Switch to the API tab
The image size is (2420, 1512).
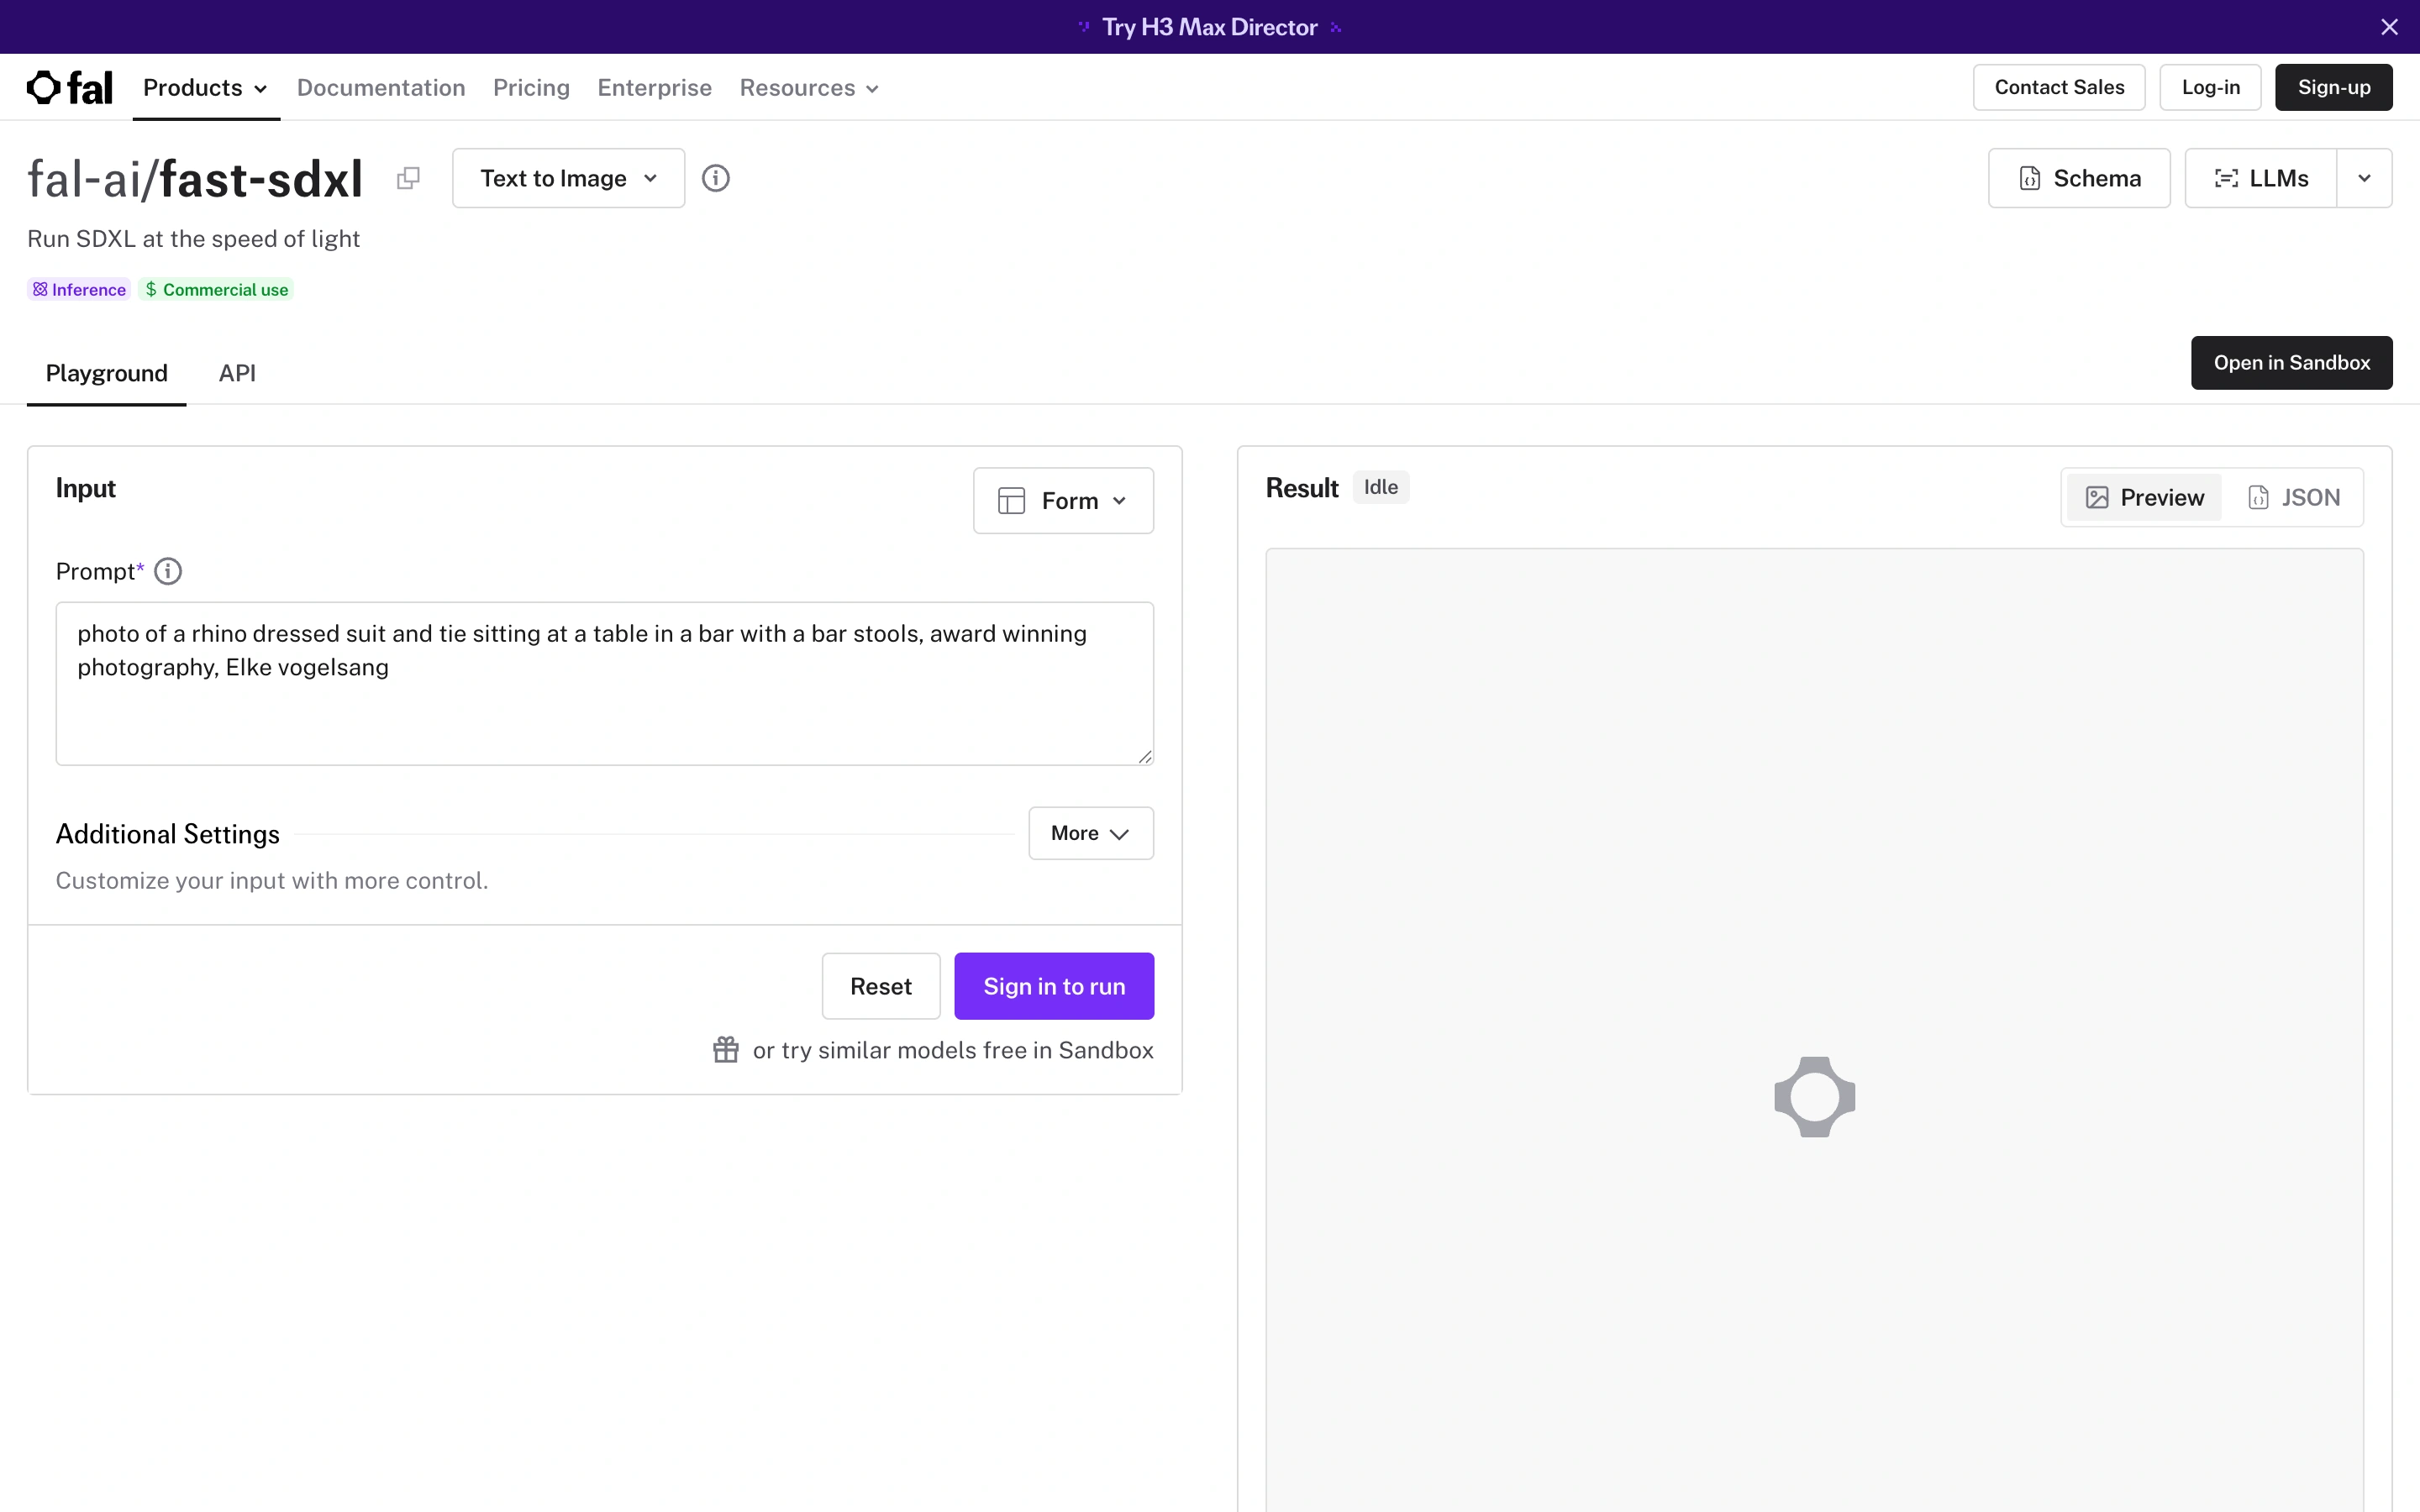[237, 373]
